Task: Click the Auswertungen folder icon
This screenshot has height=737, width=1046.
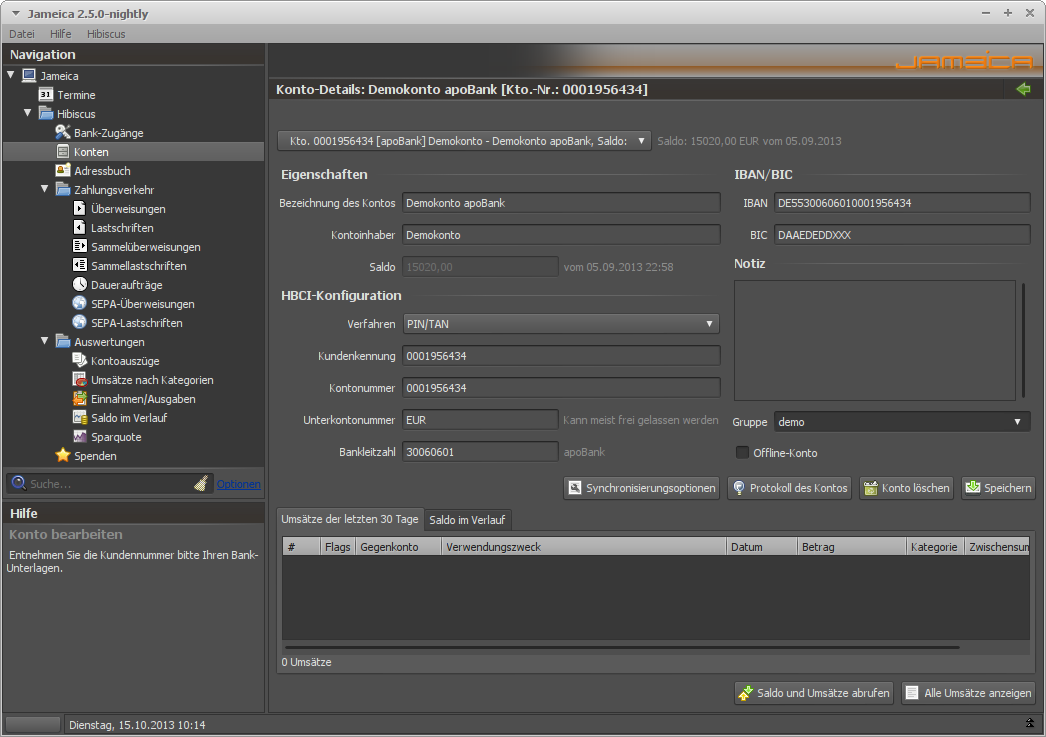Action: tap(63, 341)
